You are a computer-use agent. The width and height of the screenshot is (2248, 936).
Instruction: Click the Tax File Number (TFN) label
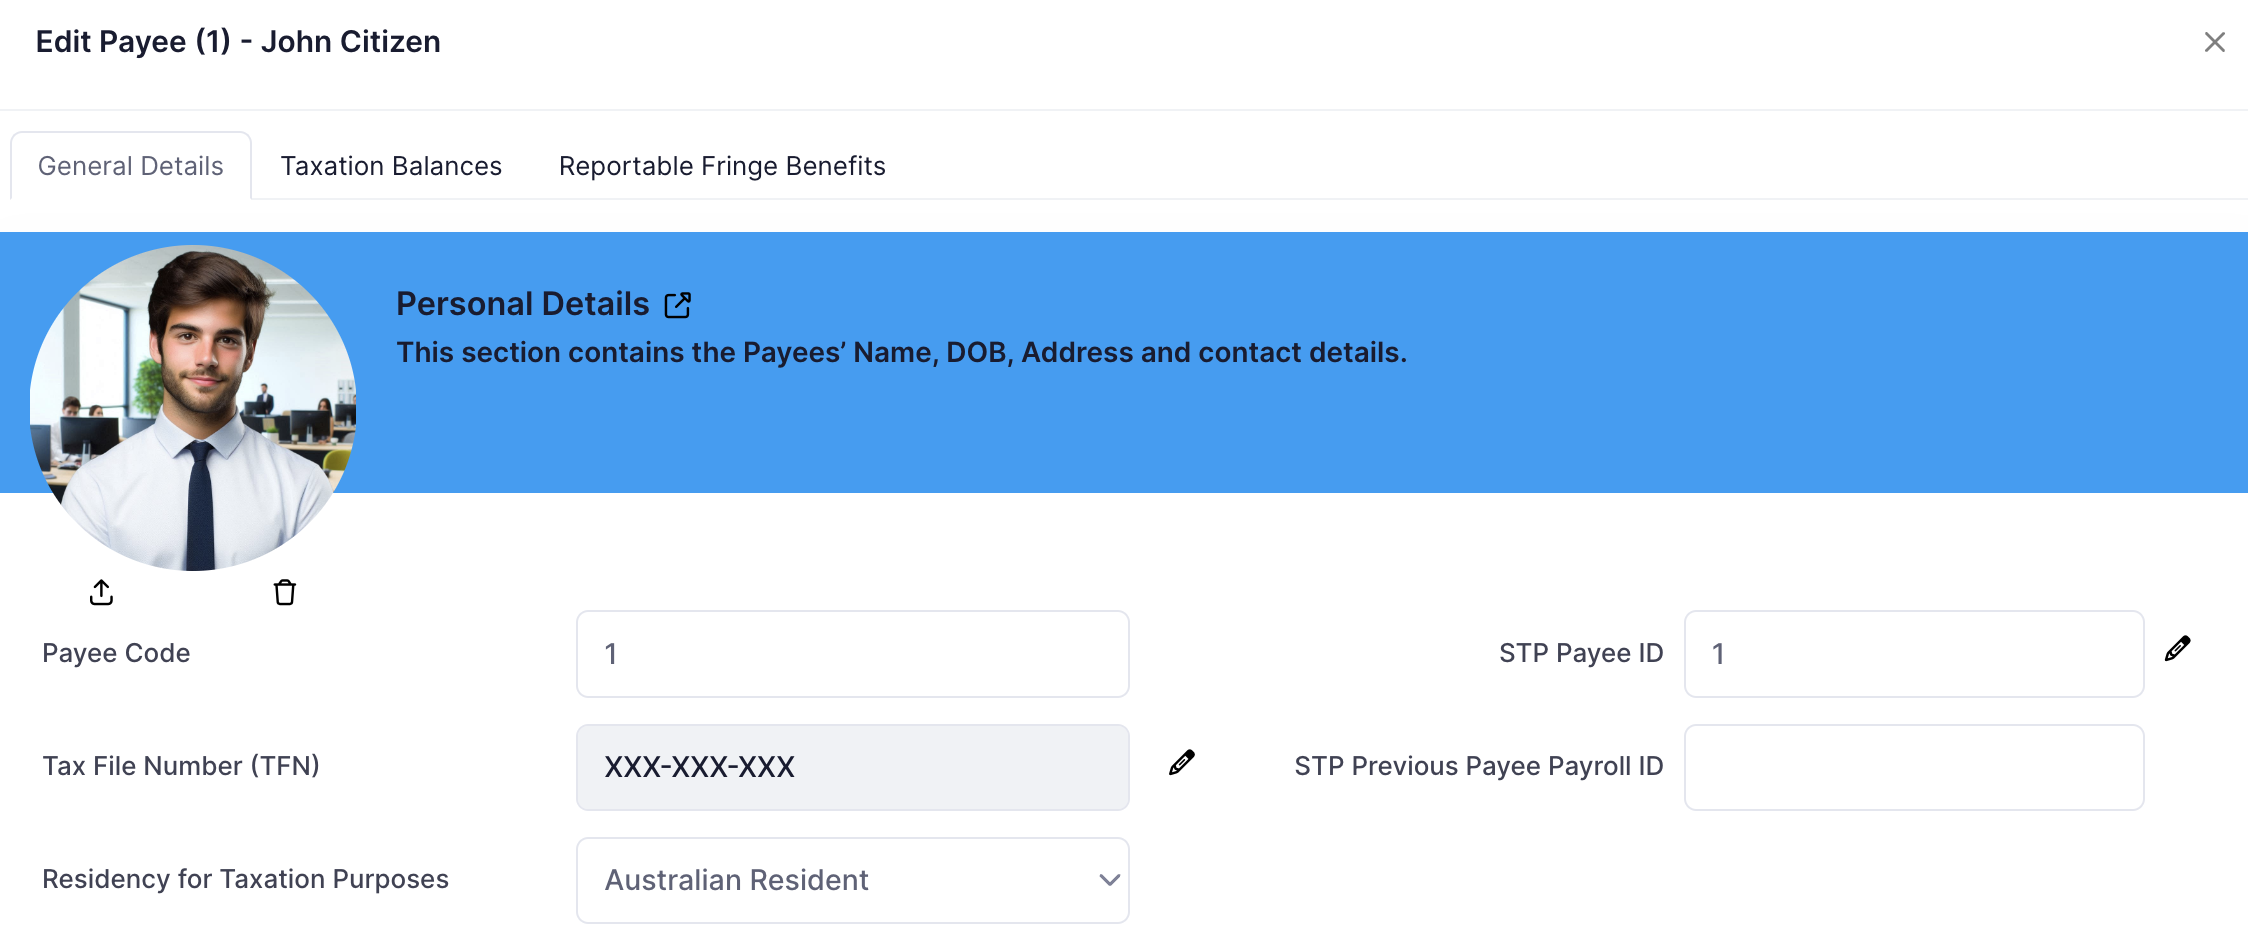click(181, 766)
